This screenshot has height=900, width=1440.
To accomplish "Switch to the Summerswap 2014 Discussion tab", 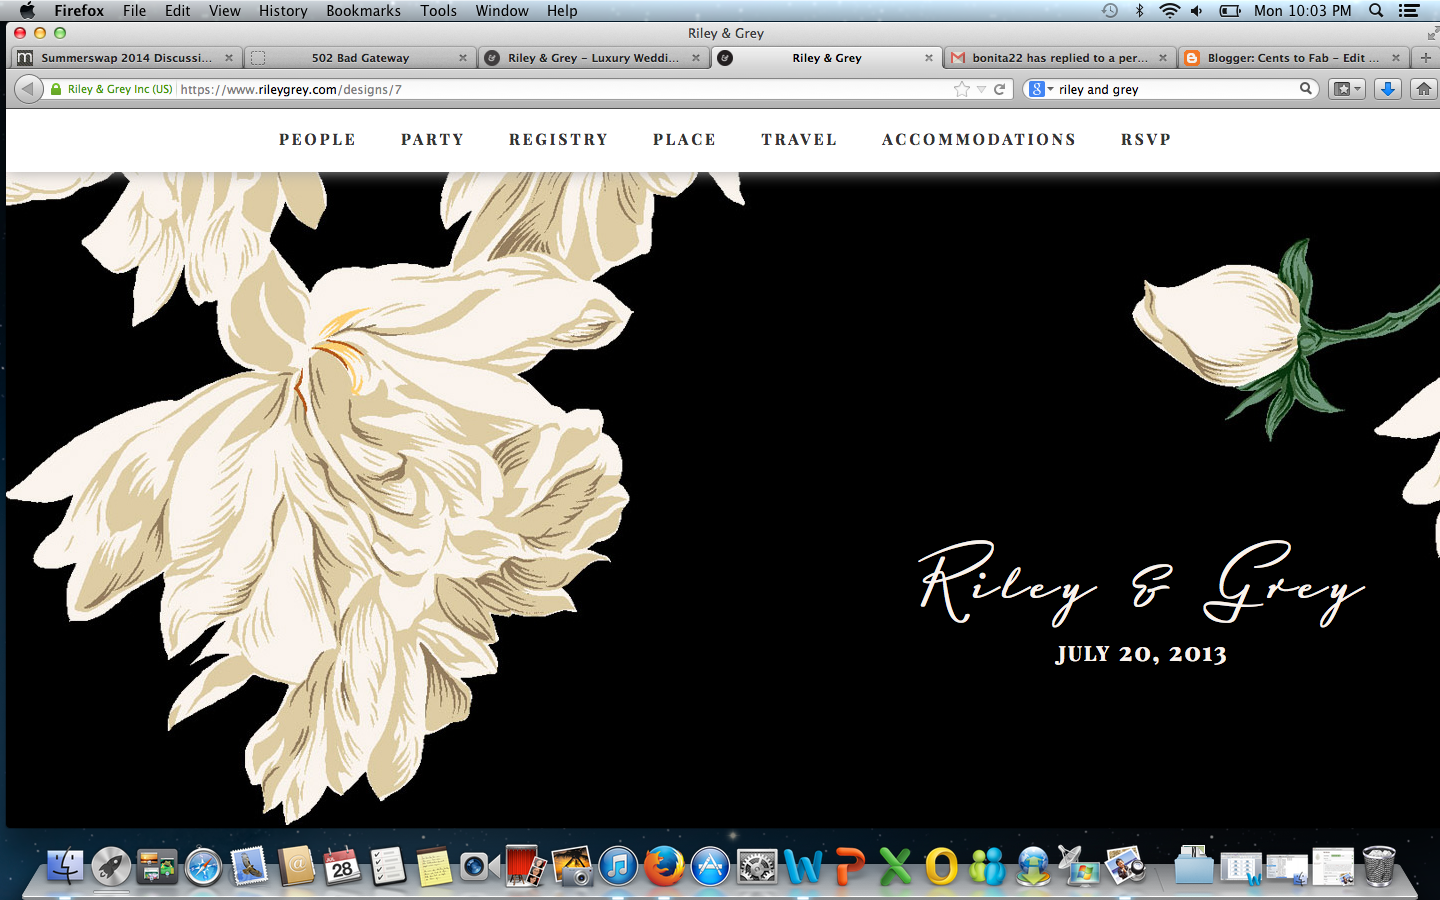I will pos(126,58).
